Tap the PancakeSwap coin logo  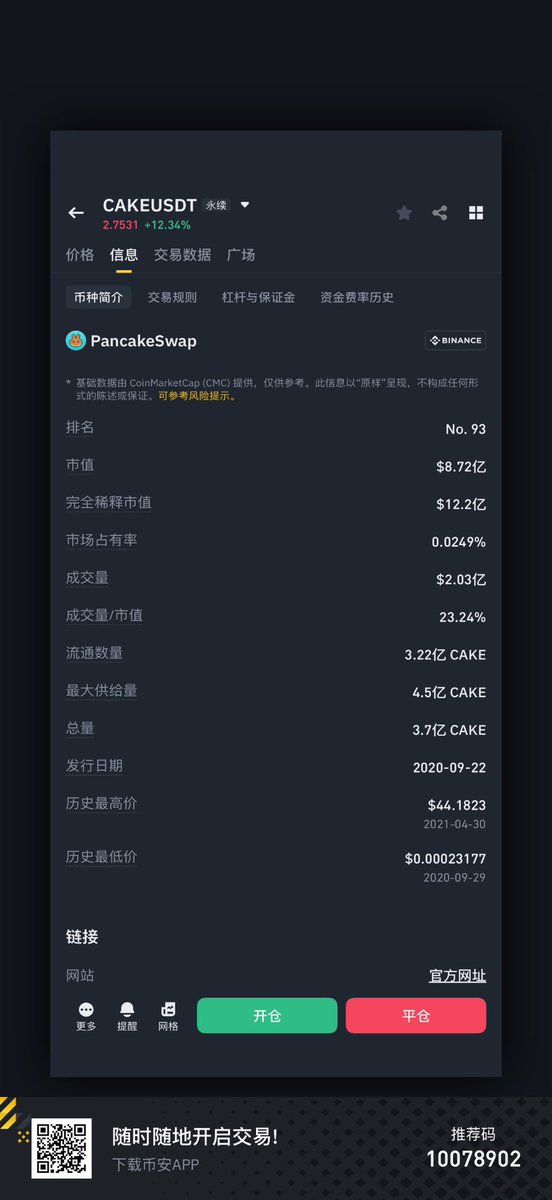coord(76,341)
